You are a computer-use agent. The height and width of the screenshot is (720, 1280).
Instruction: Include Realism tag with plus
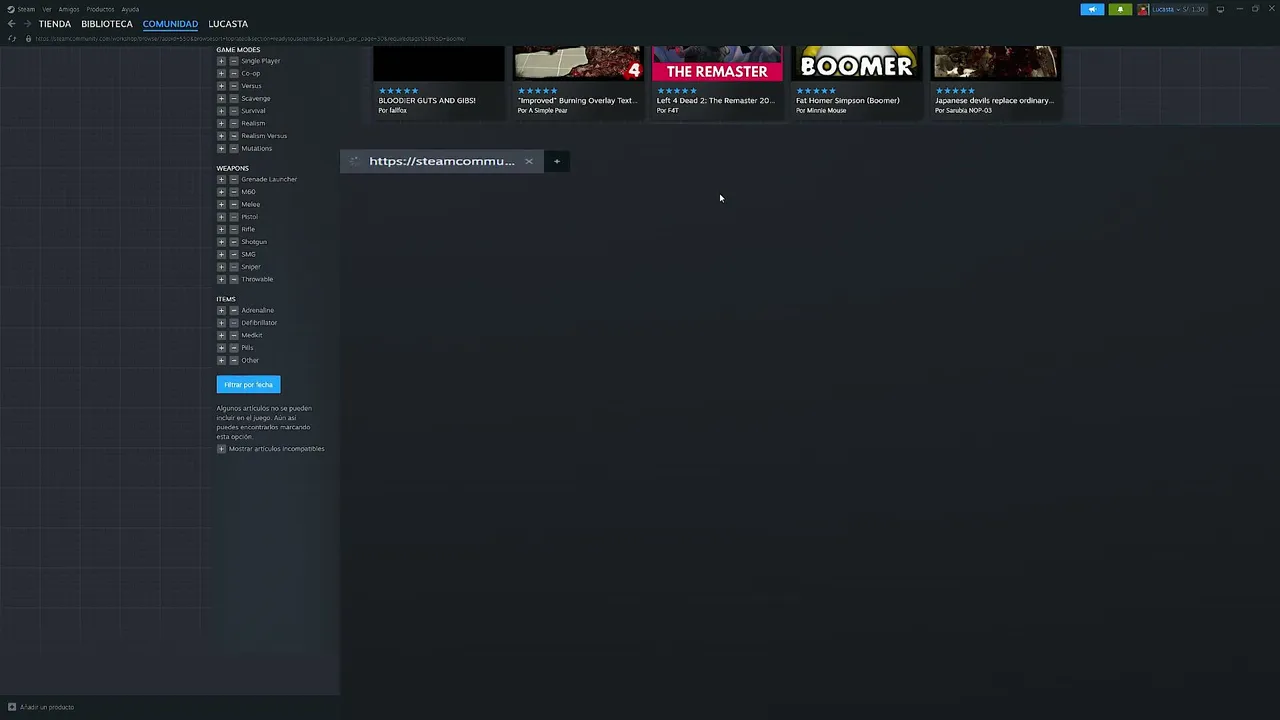pos(221,123)
